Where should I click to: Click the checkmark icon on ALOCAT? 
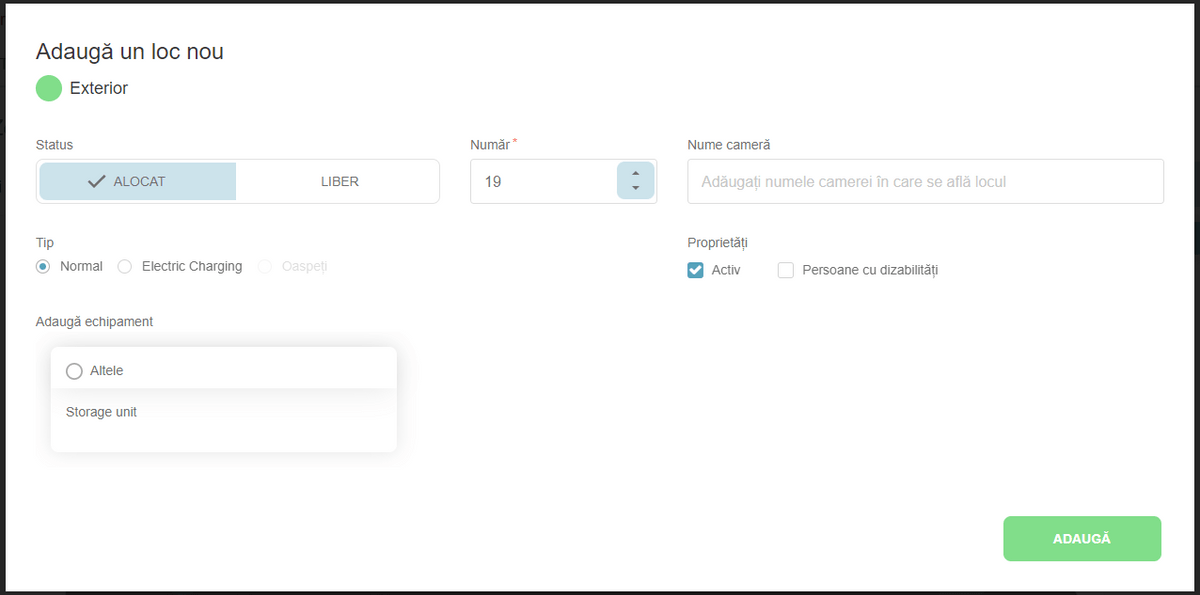(97, 182)
